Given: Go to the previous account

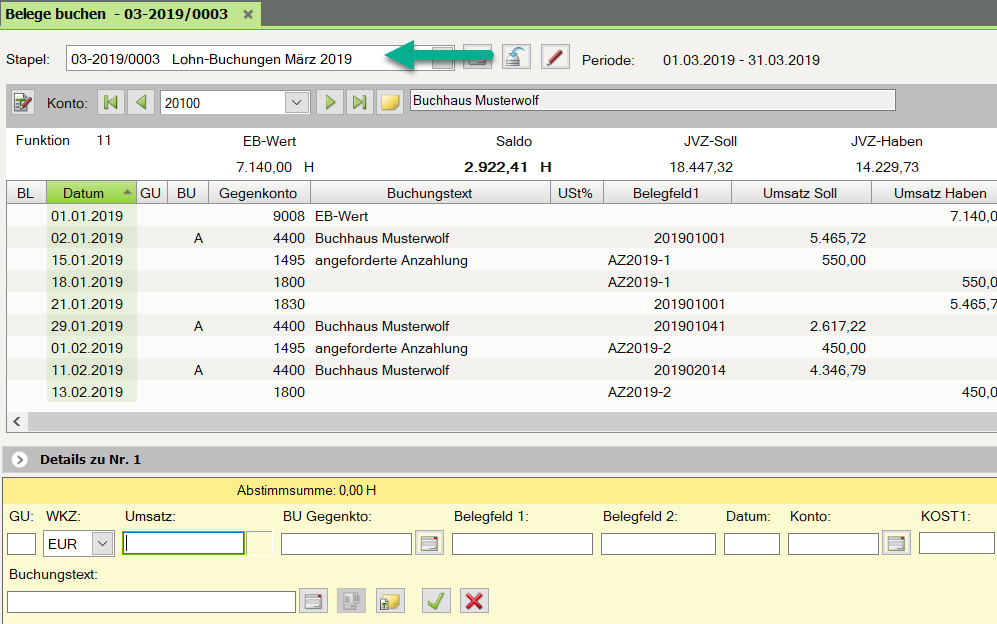Looking at the screenshot, I should pyautogui.click(x=141, y=102).
